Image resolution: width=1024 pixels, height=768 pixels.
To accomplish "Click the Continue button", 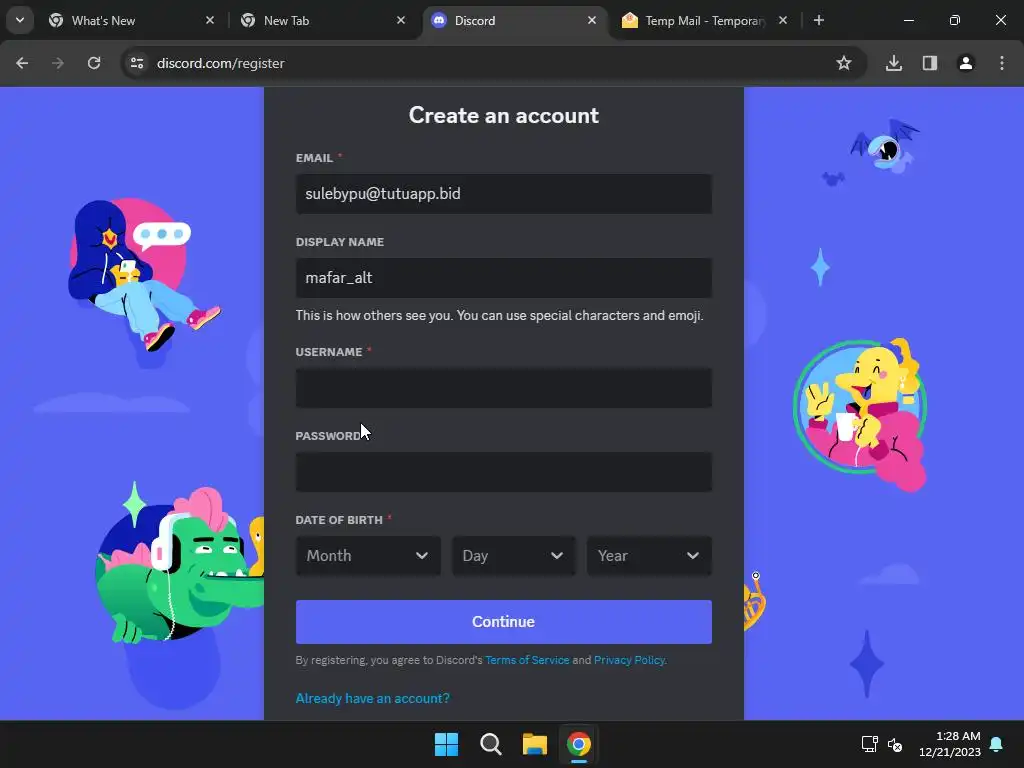I will coord(504,622).
